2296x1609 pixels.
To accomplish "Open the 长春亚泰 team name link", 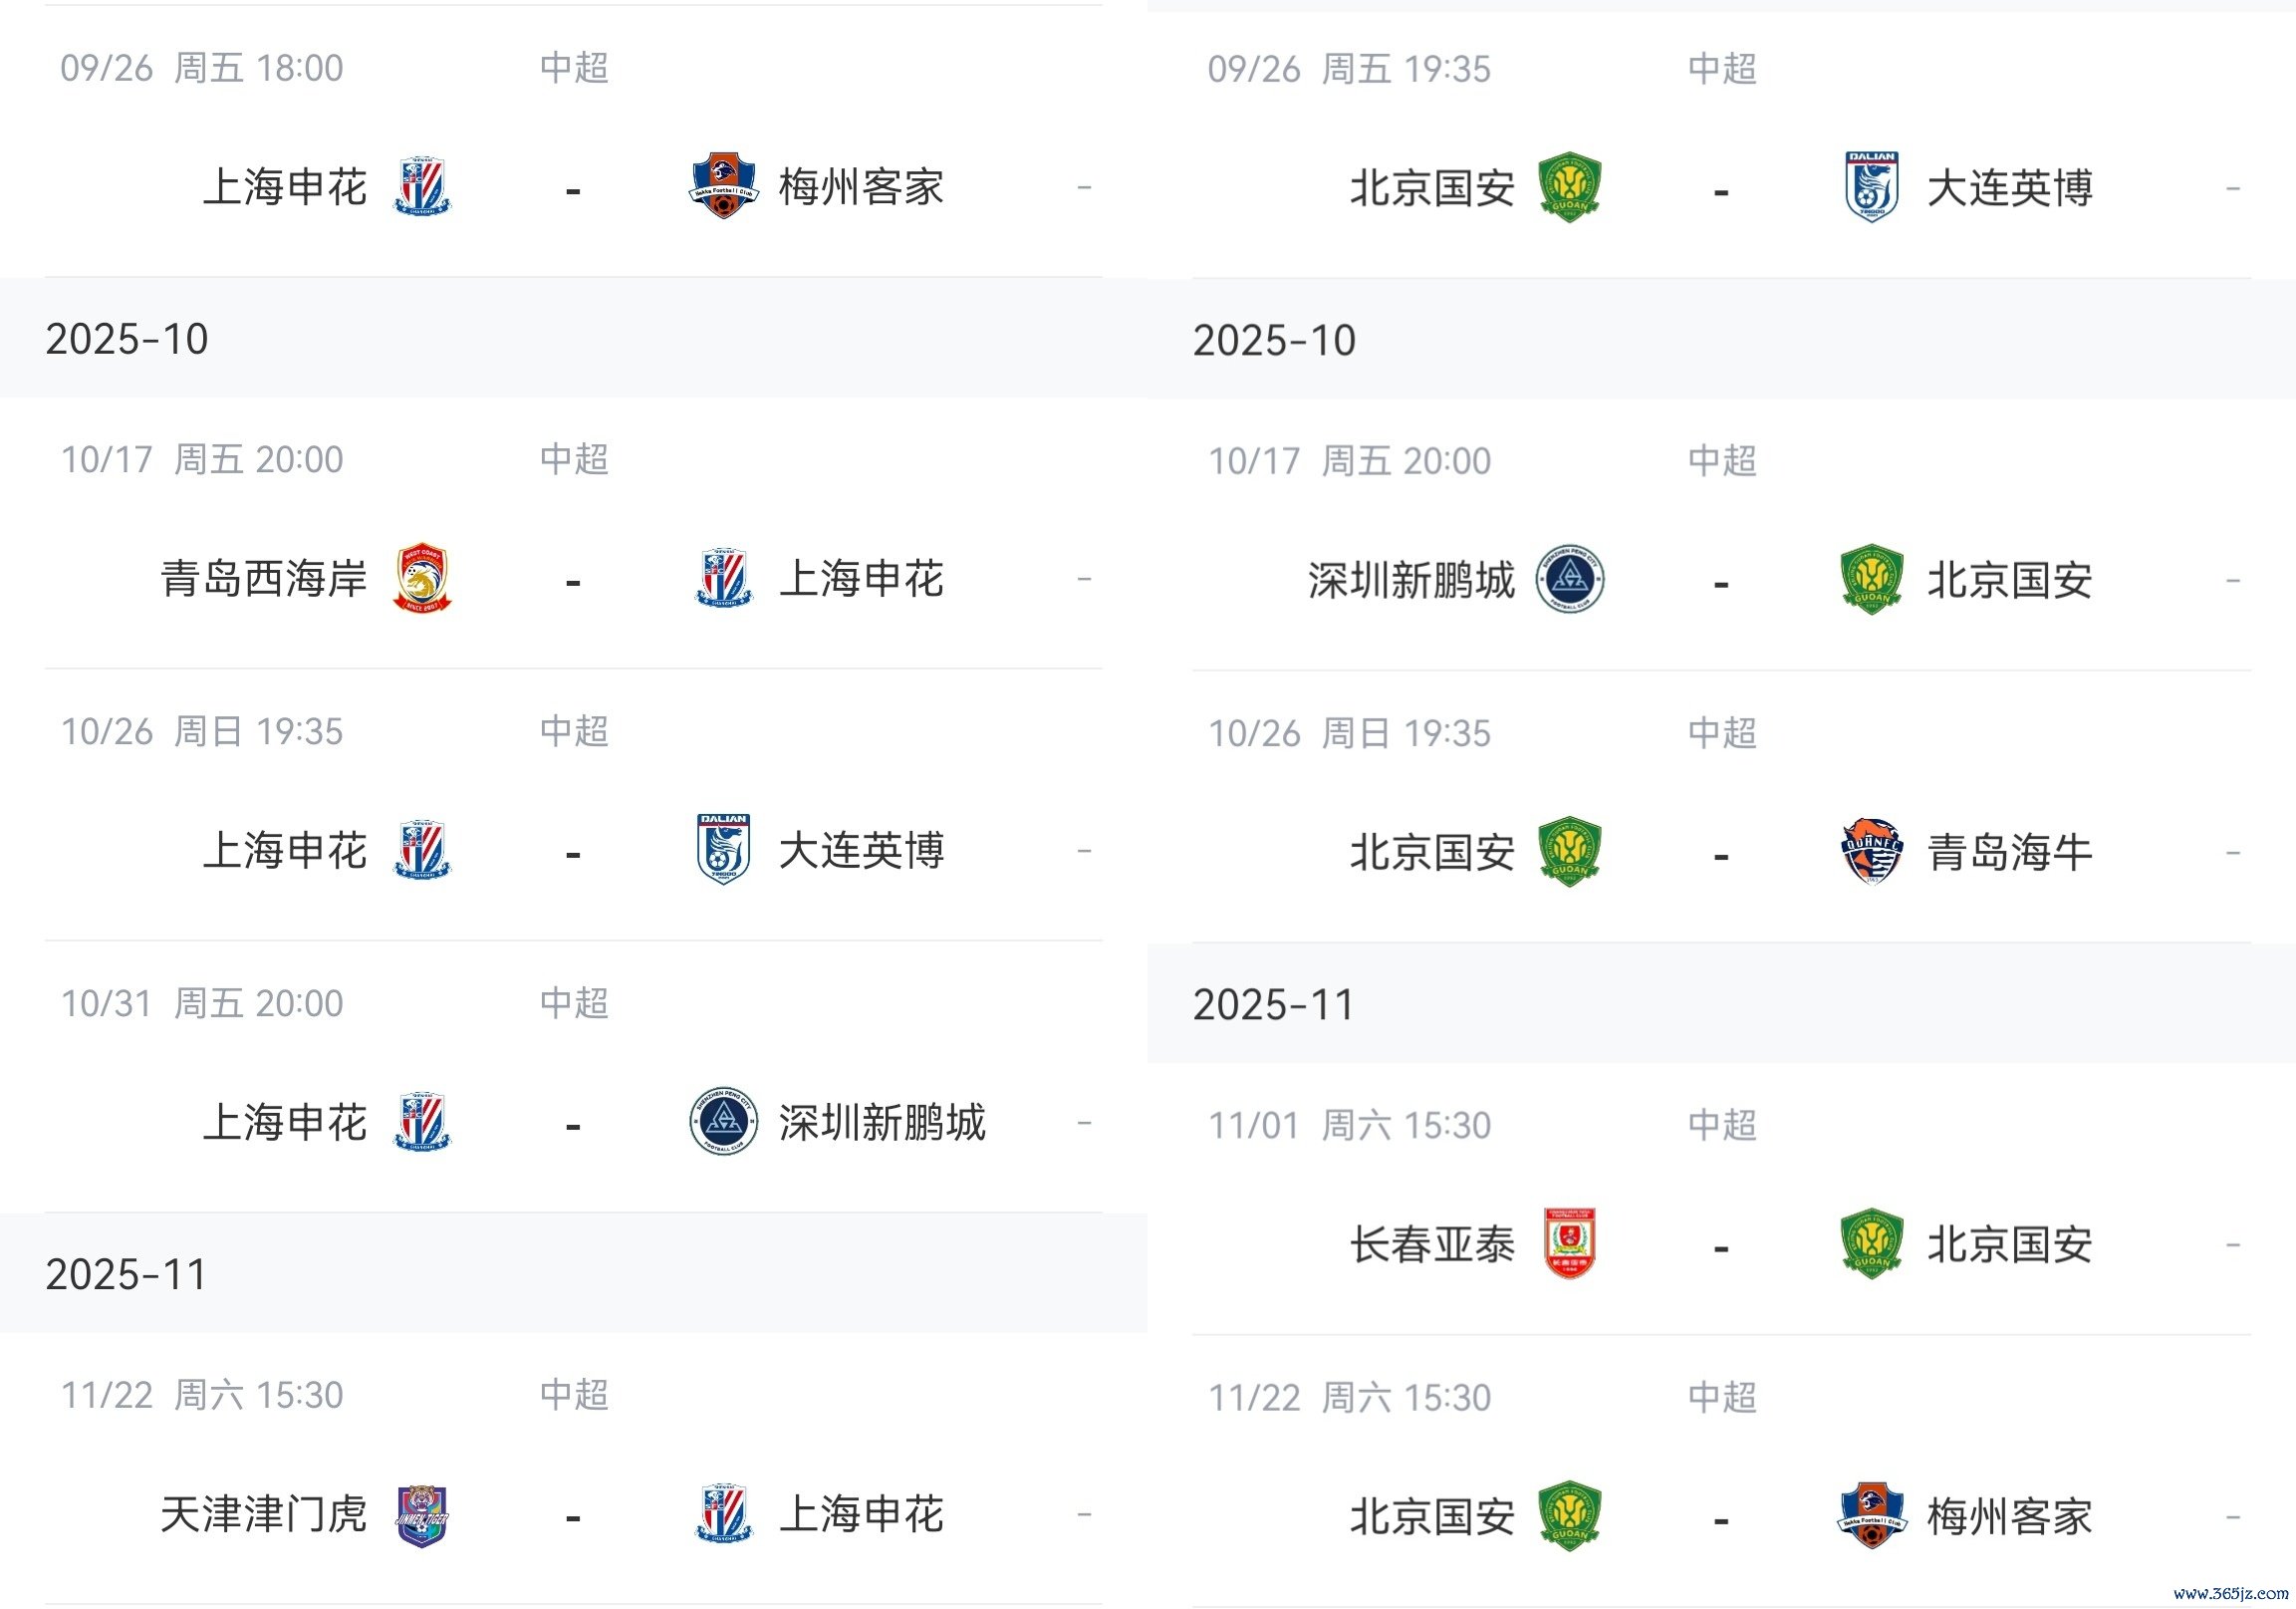I will (x=1432, y=1245).
